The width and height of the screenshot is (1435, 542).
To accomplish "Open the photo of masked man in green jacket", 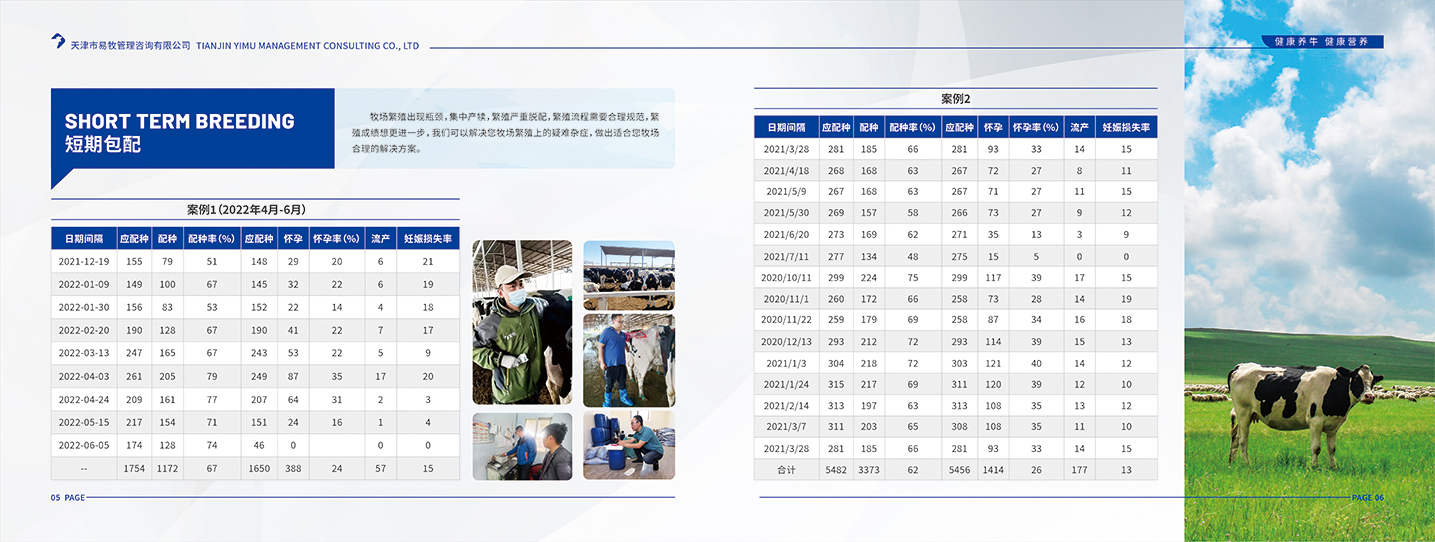I will point(522,322).
